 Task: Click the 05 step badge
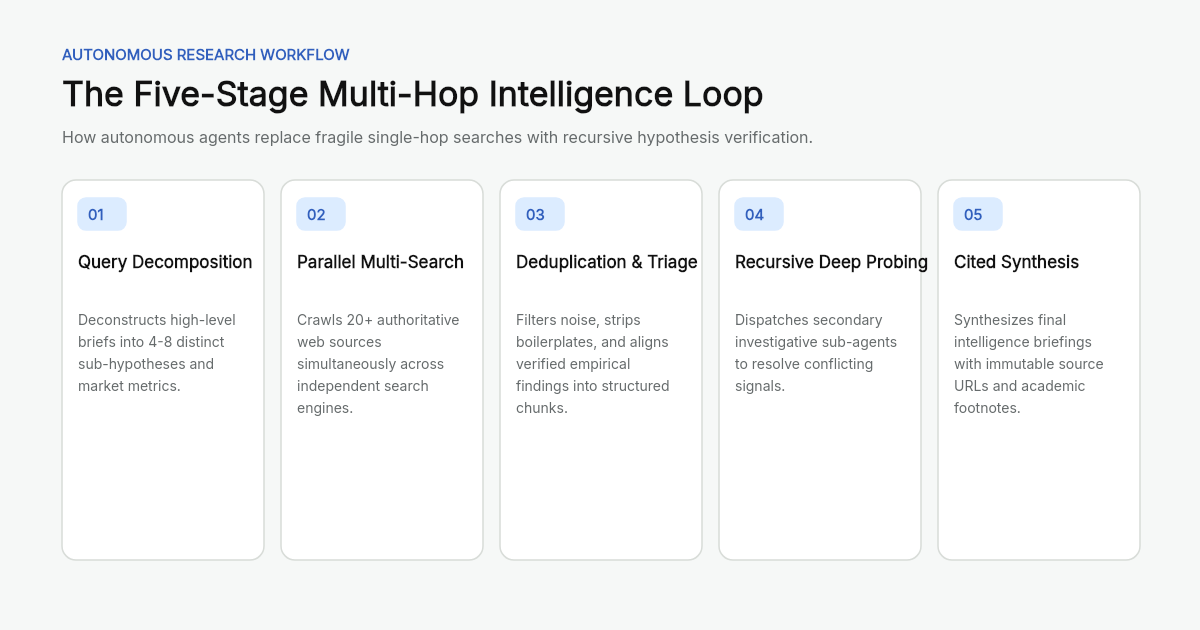[978, 214]
